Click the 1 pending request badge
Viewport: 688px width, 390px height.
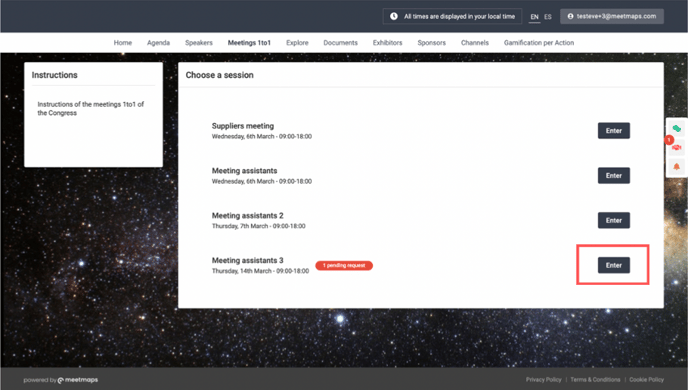(x=344, y=265)
